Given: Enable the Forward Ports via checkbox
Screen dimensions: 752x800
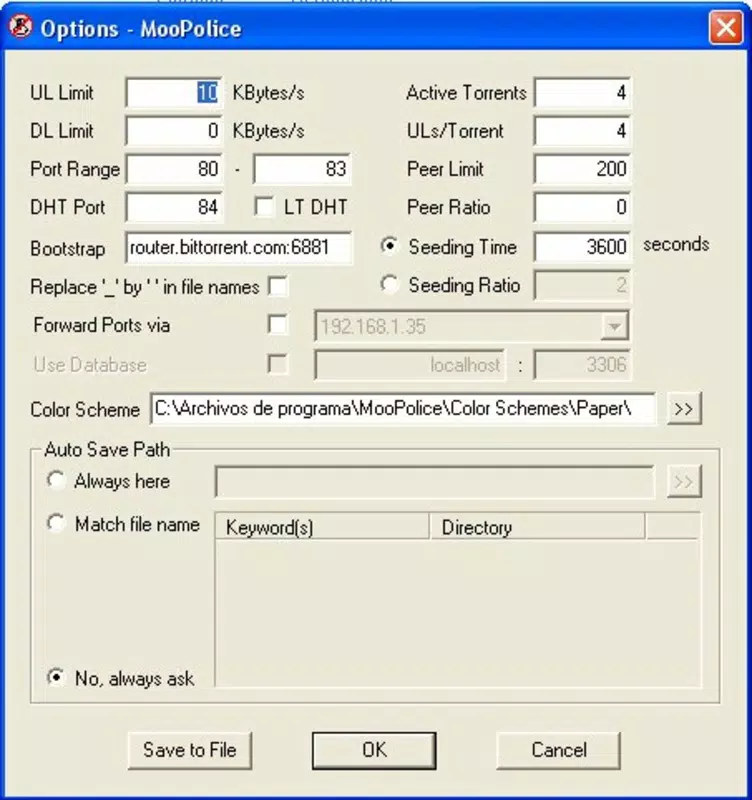Looking at the screenshot, I should pos(278,325).
